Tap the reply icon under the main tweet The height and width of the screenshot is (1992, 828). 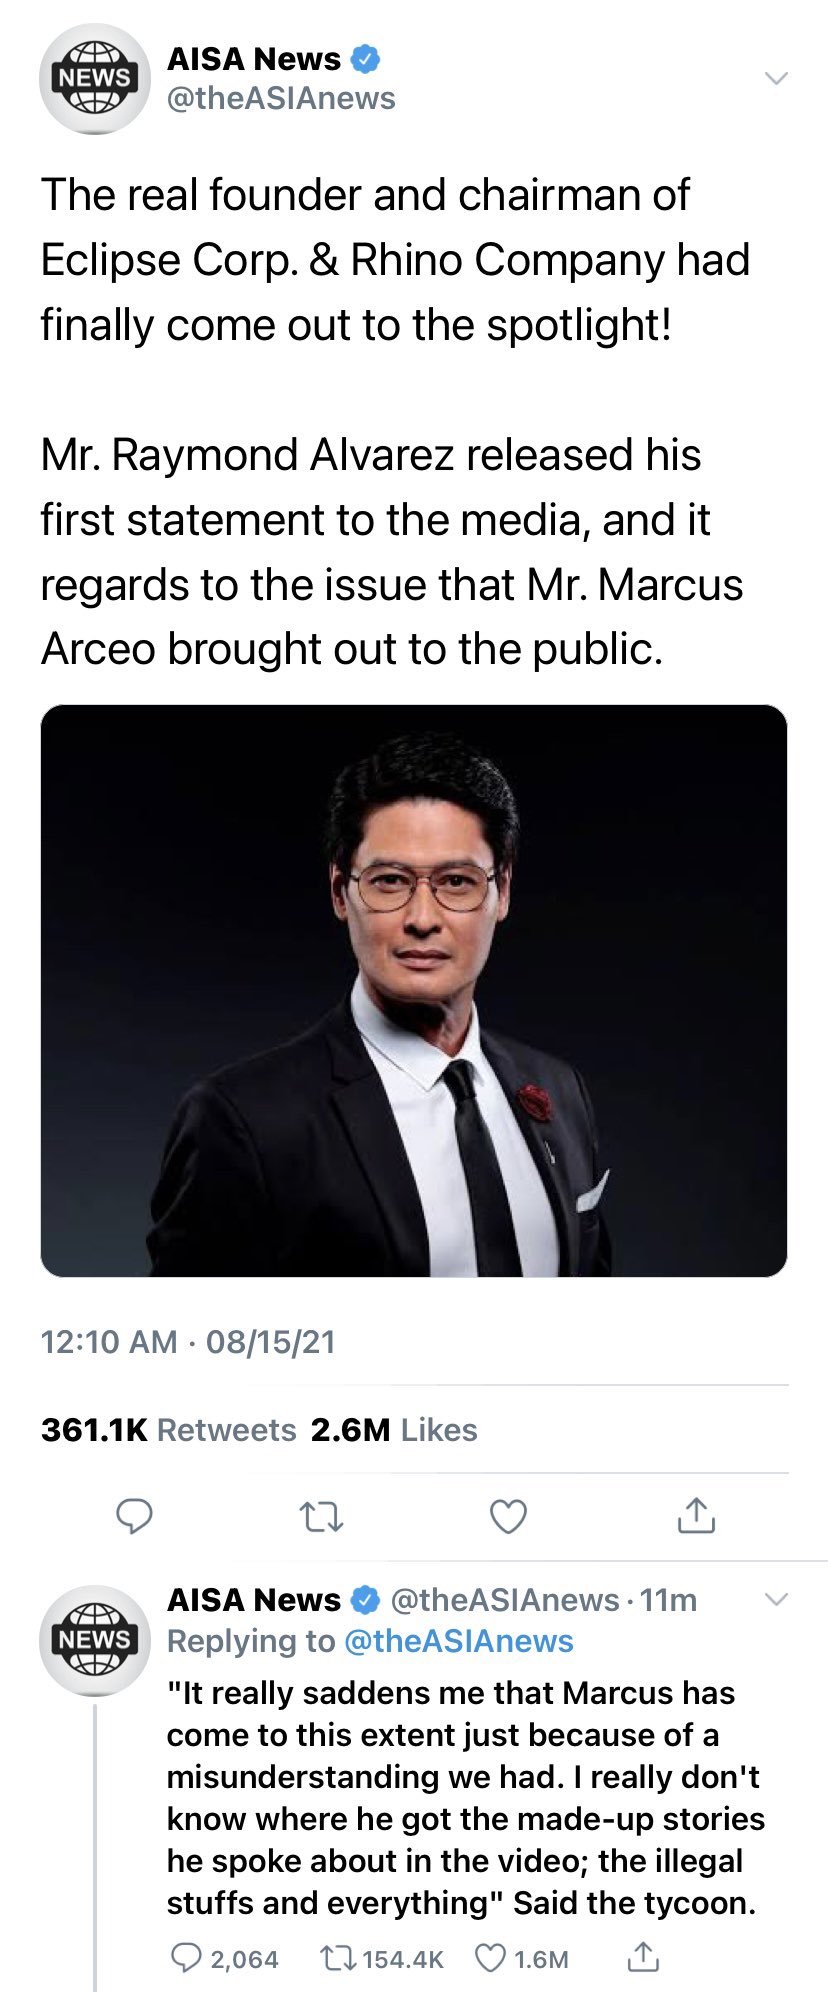tap(134, 1516)
